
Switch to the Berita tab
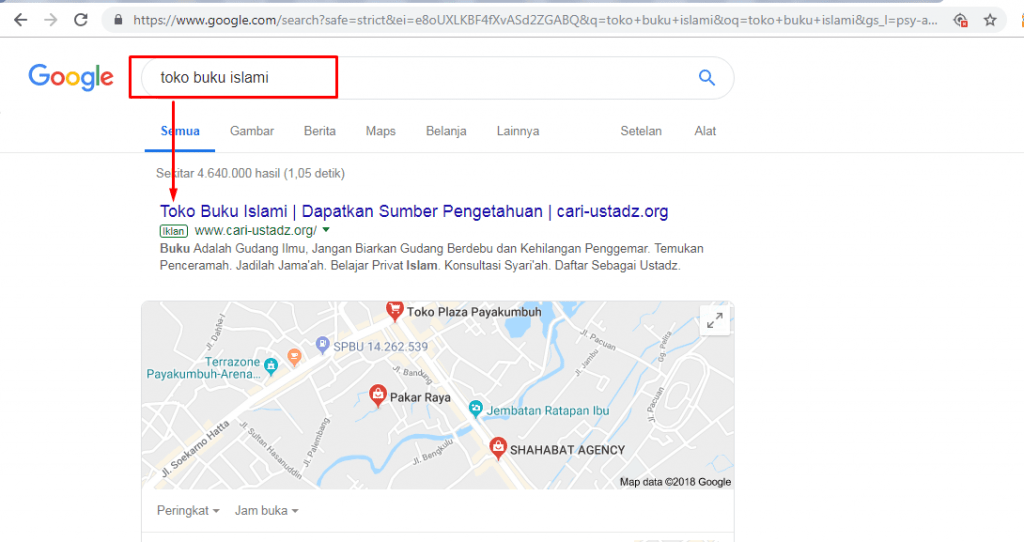tap(319, 131)
